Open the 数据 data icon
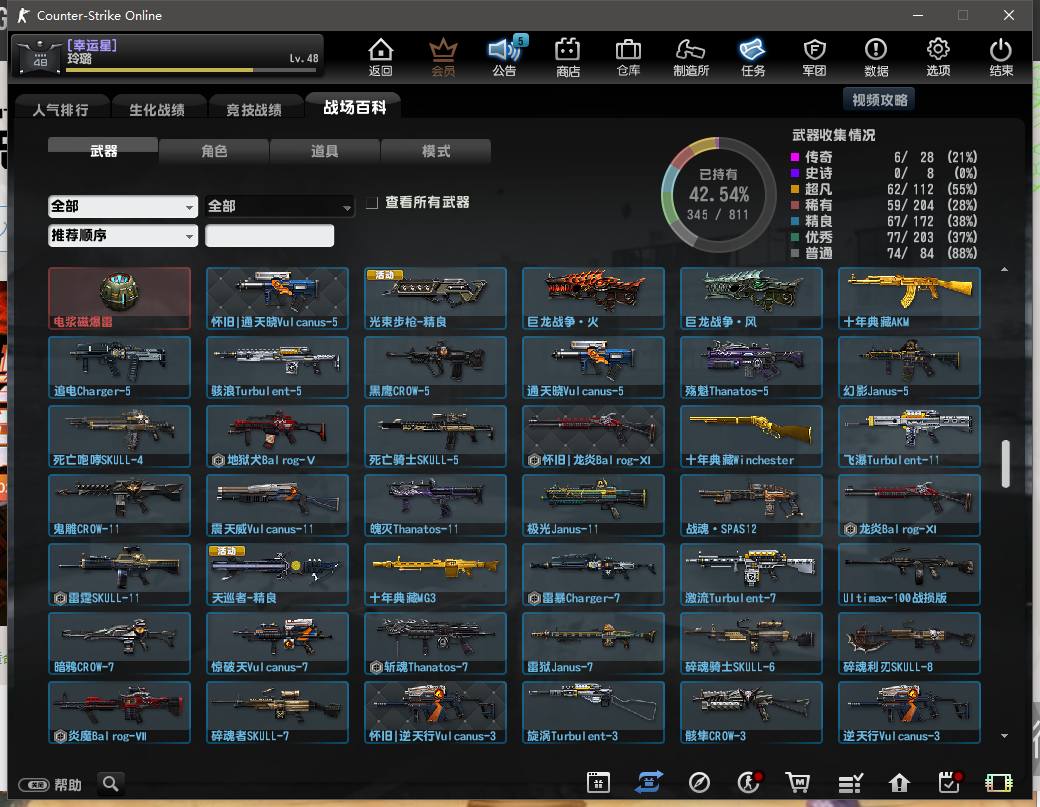Viewport: 1040px width, 807px height. pyautogui.click(x=876, y=57)
